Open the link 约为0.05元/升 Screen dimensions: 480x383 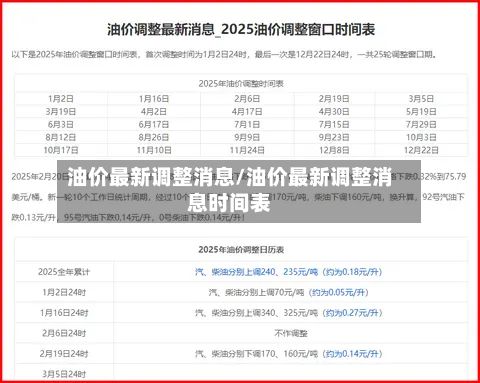pos(339,293)
